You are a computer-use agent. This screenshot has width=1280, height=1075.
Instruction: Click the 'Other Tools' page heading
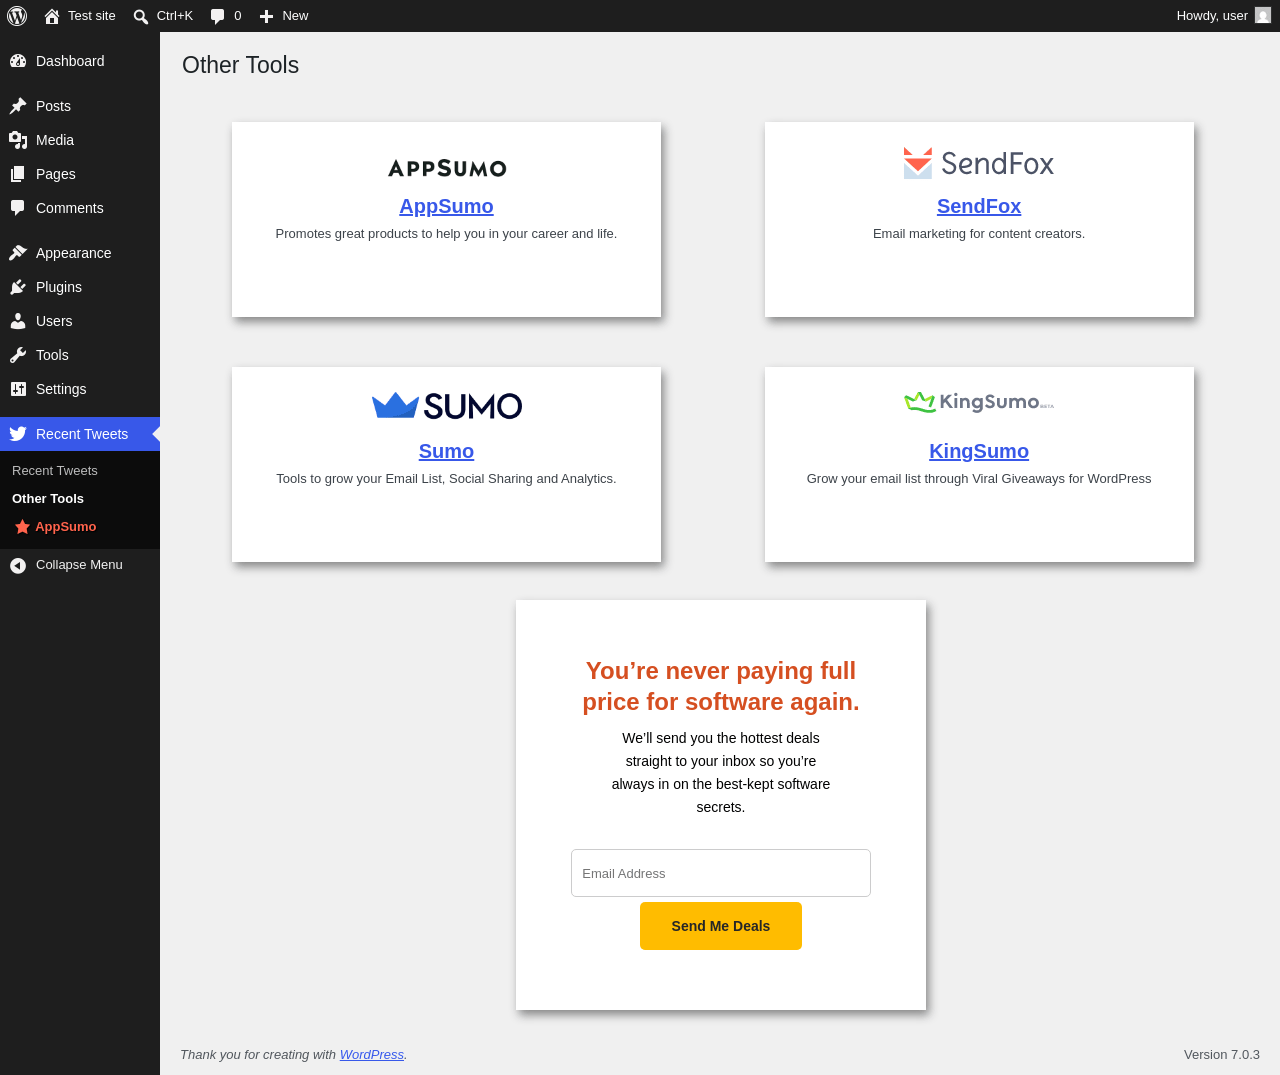[241, 65]
